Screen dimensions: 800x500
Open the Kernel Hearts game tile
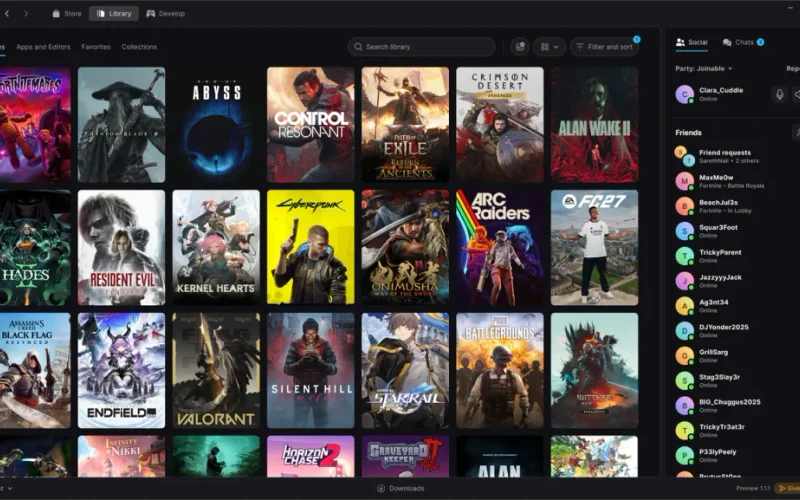(216, 247)
